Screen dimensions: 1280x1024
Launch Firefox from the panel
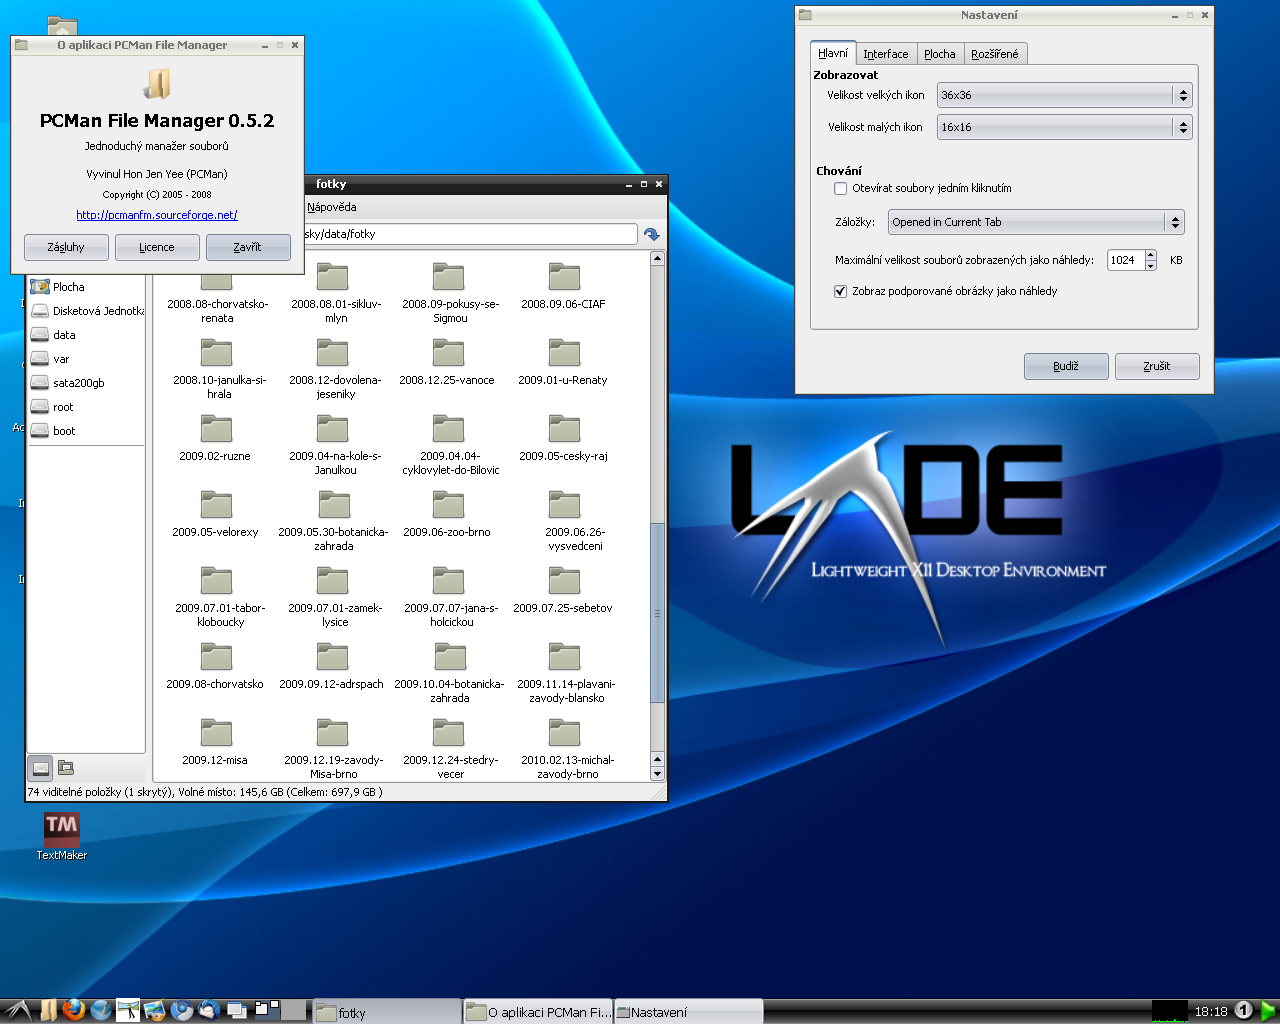pyautogui.click(x=74, y=1011)
